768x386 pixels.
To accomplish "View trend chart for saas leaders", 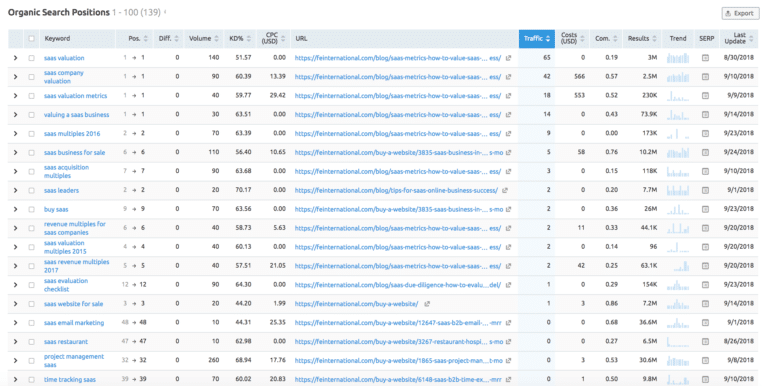I will click(678, 190).
